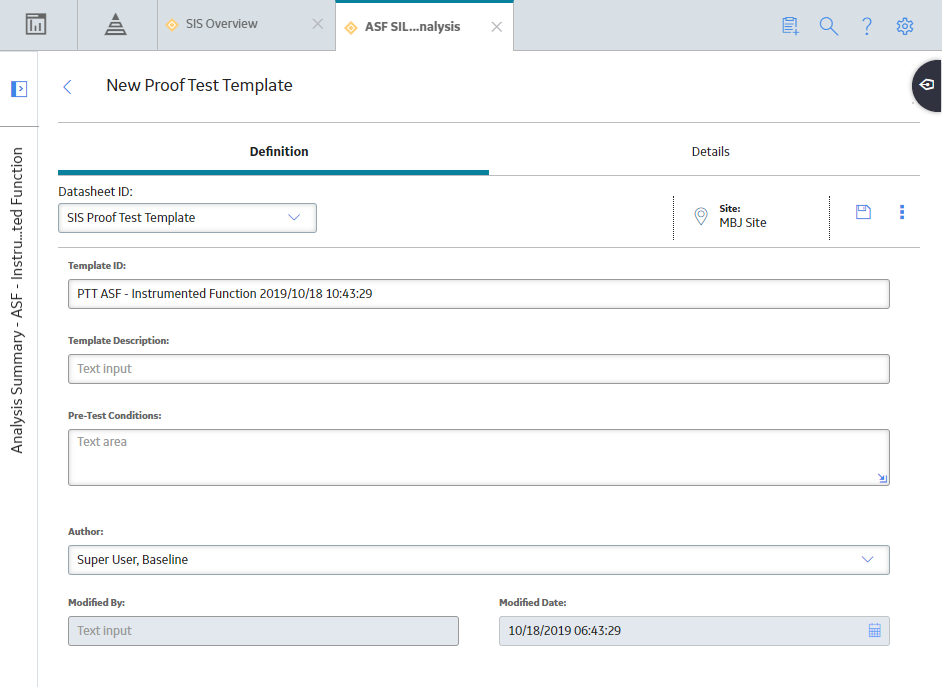Open the dashboard chart icon tab

tap(36, 25)
